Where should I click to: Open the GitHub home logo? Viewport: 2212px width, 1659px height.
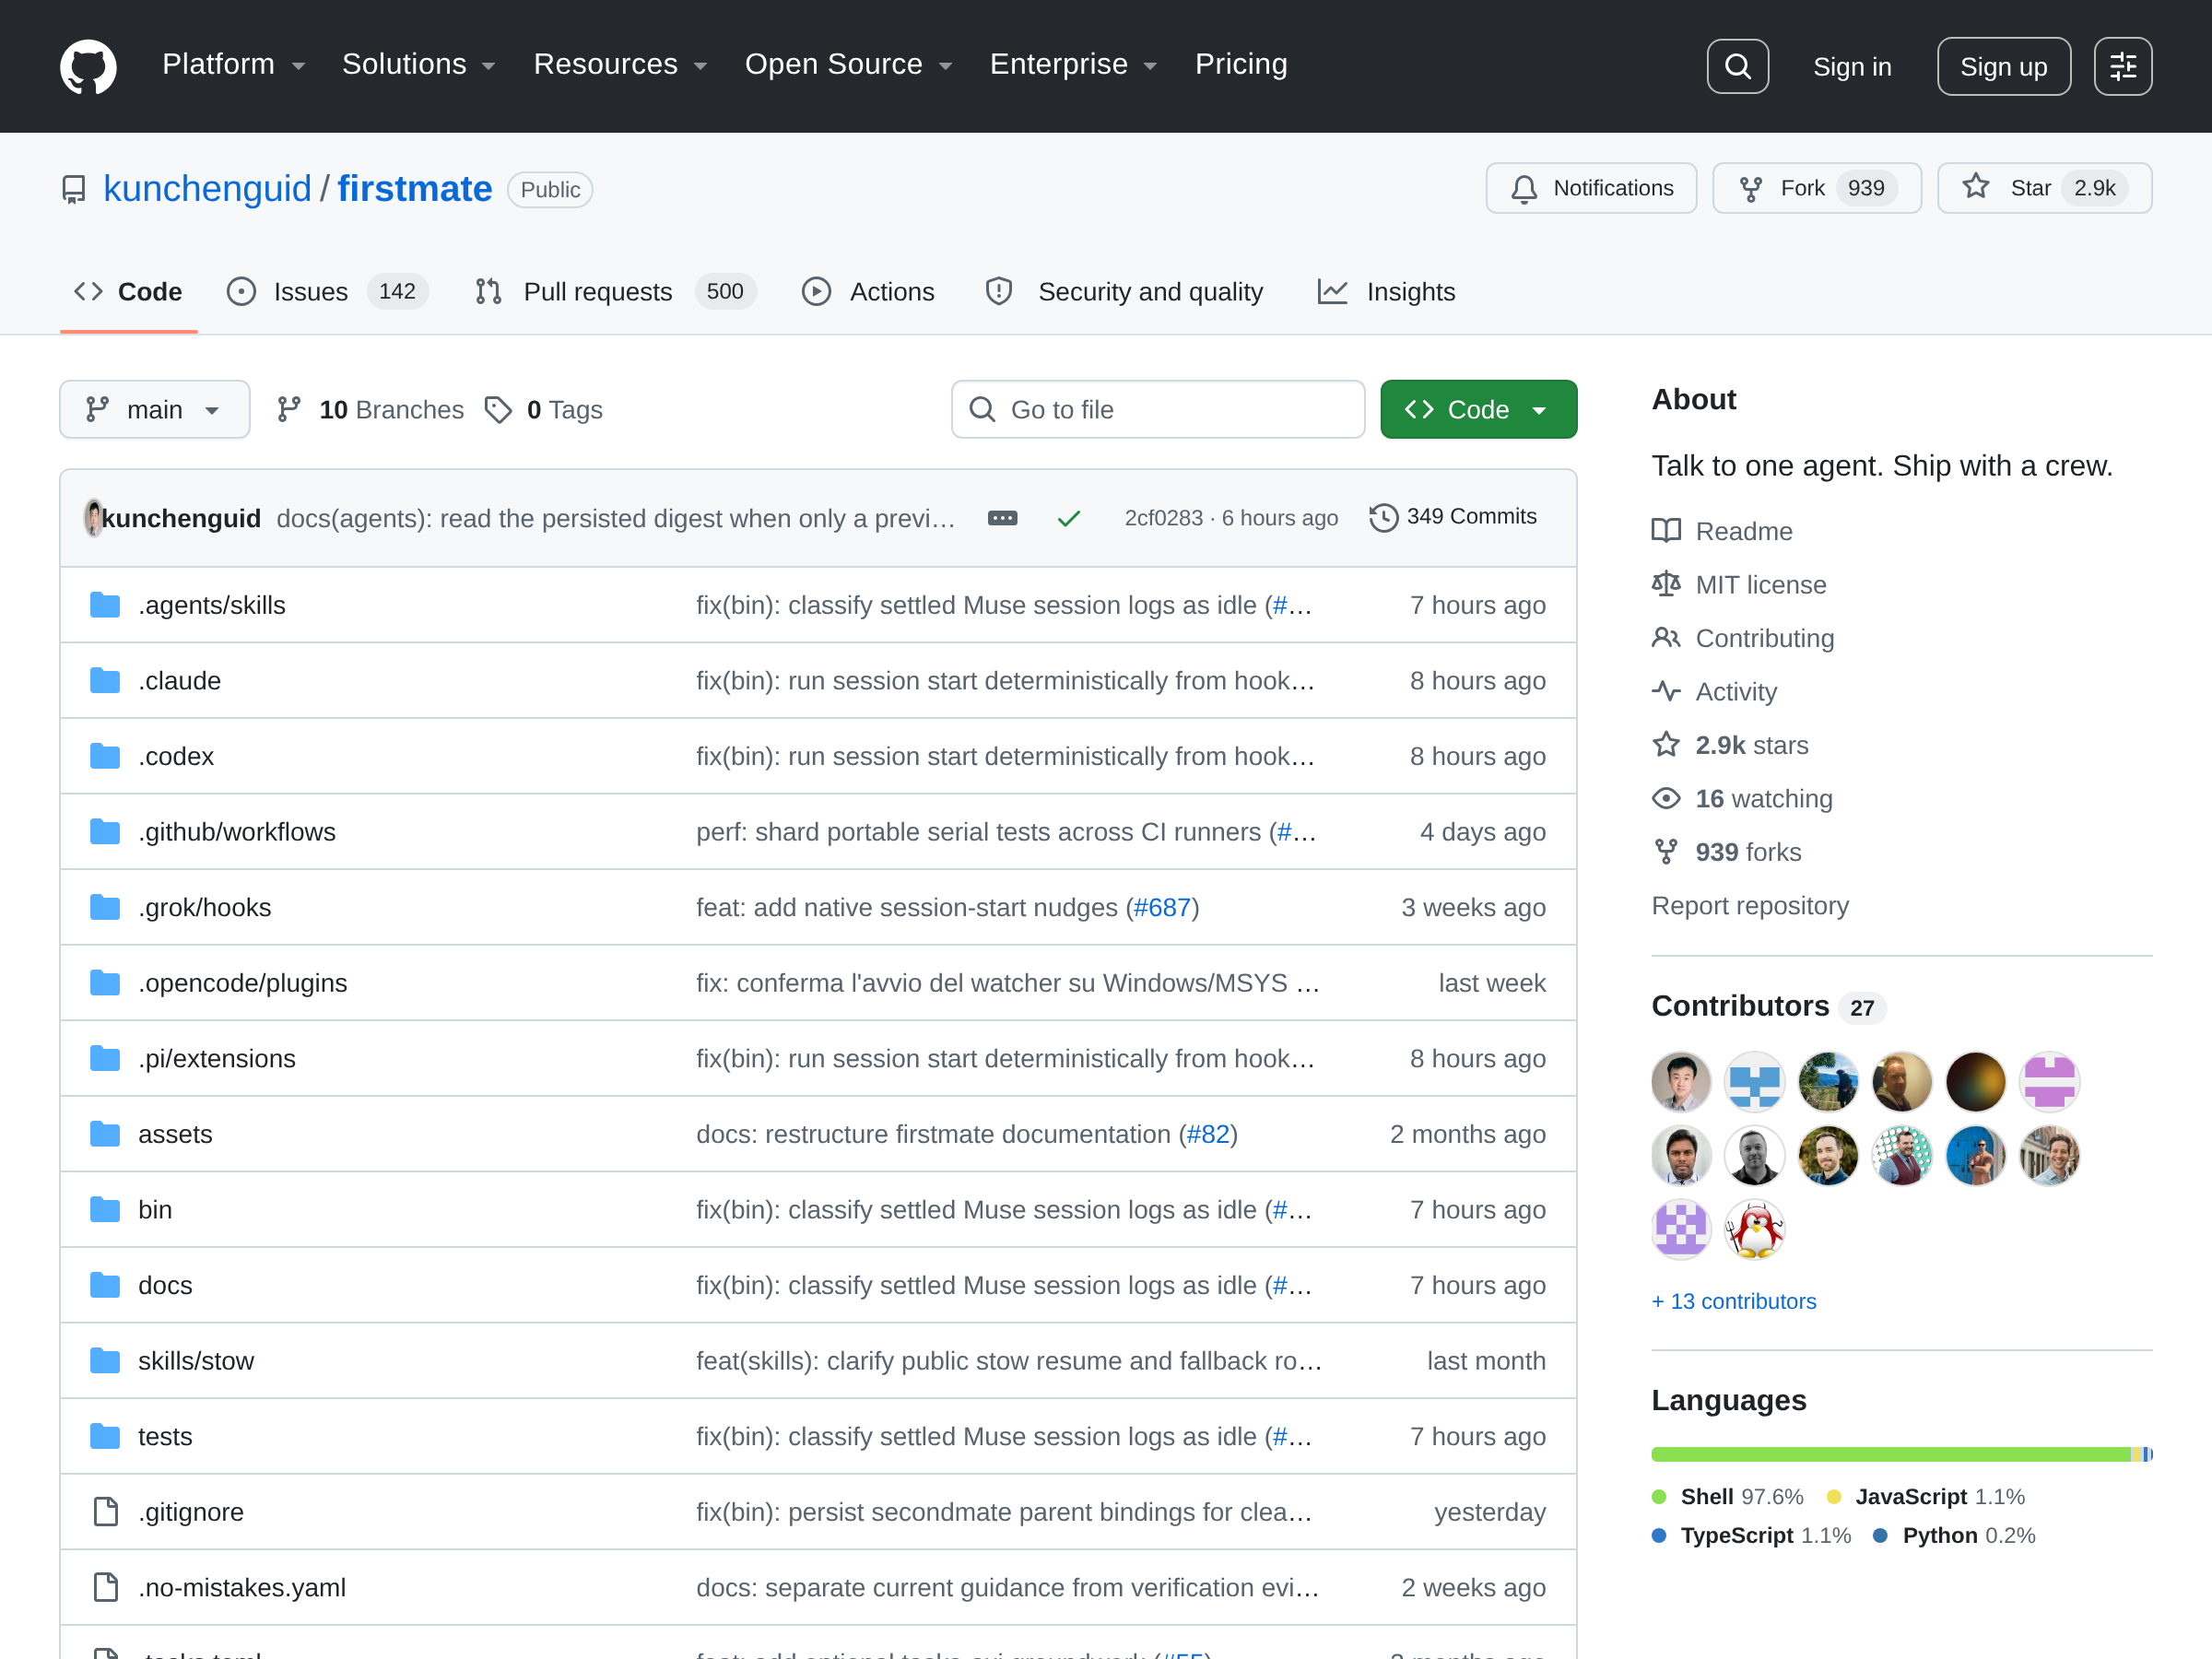click(x=88, y=66)
